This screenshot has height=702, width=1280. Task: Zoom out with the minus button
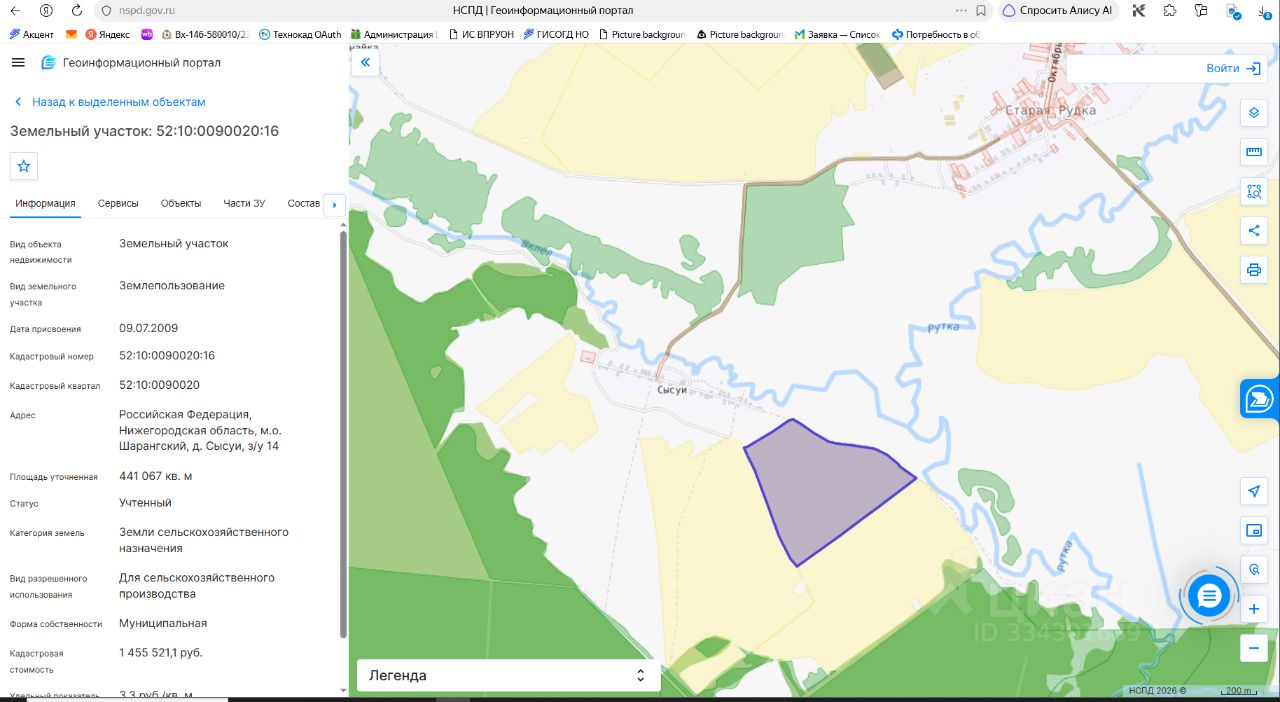pos(1254,648)
